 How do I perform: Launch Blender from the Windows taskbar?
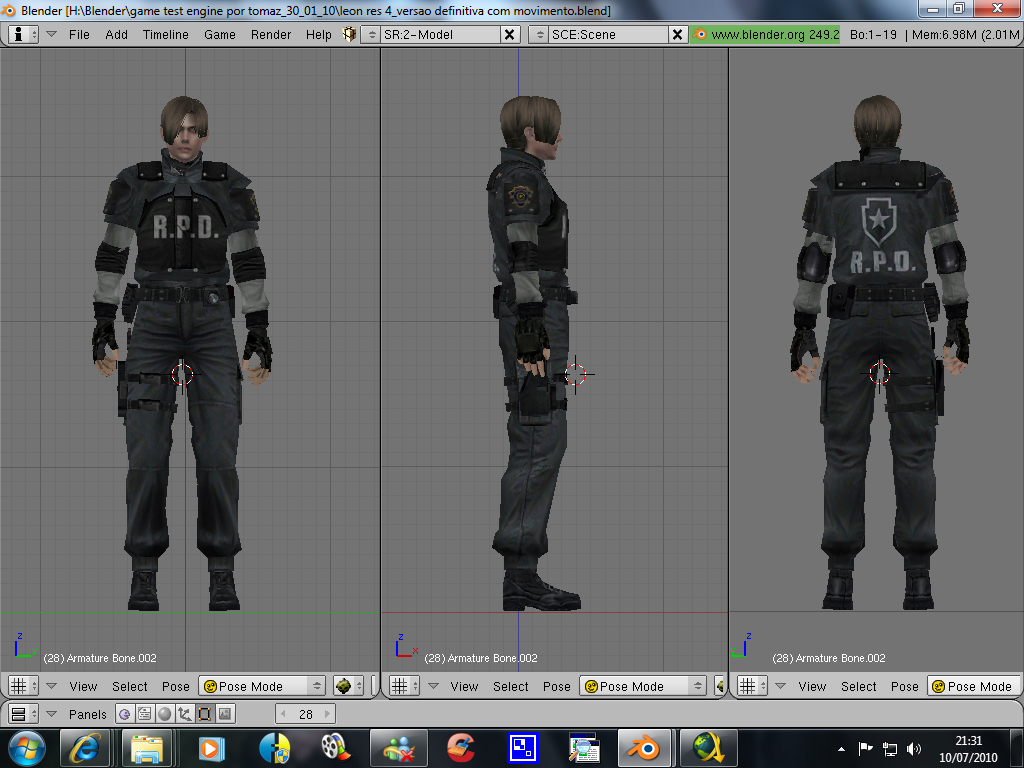tap(645, 747)
